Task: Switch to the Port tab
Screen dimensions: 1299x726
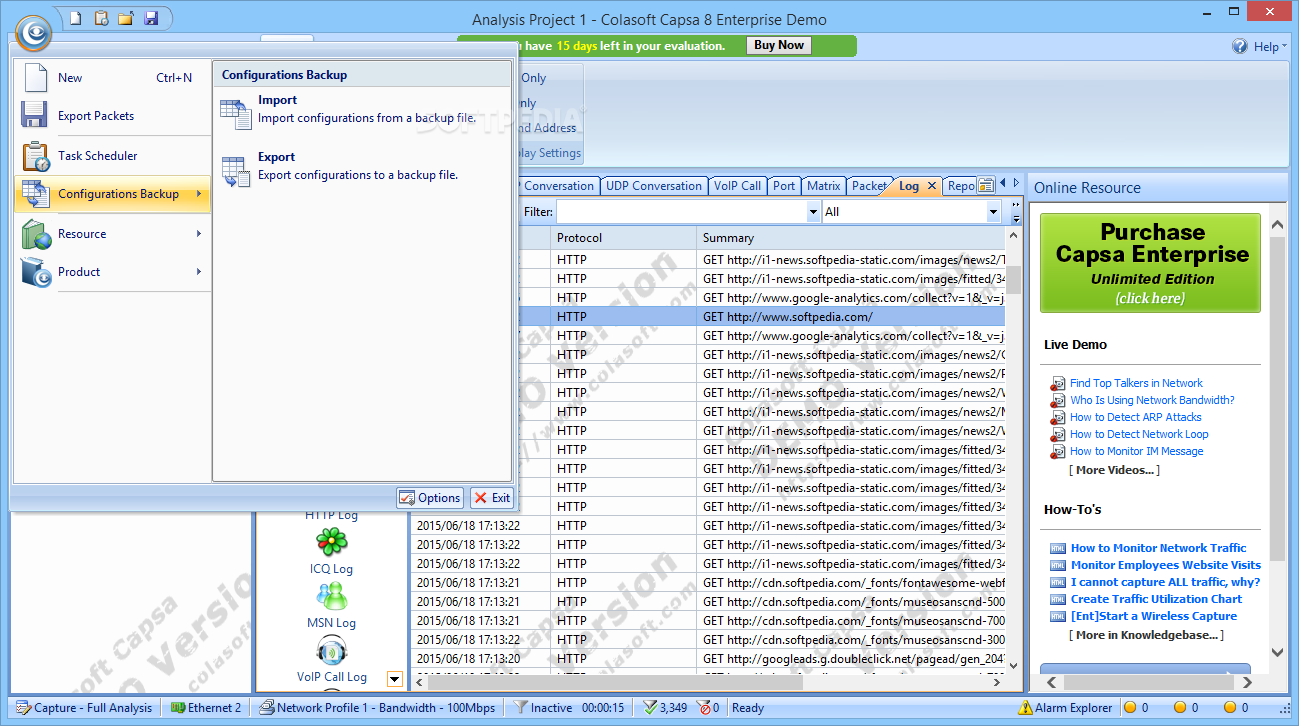Action: tap(784, 186)
